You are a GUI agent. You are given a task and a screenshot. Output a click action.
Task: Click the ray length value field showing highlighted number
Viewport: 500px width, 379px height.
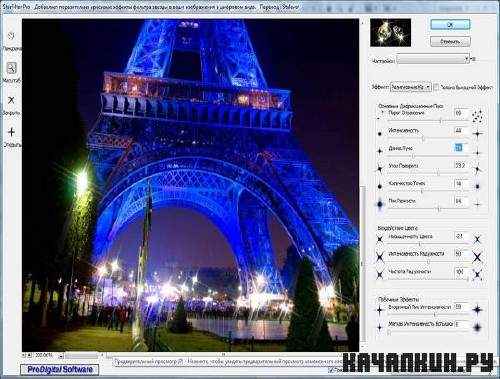[459, 147]
